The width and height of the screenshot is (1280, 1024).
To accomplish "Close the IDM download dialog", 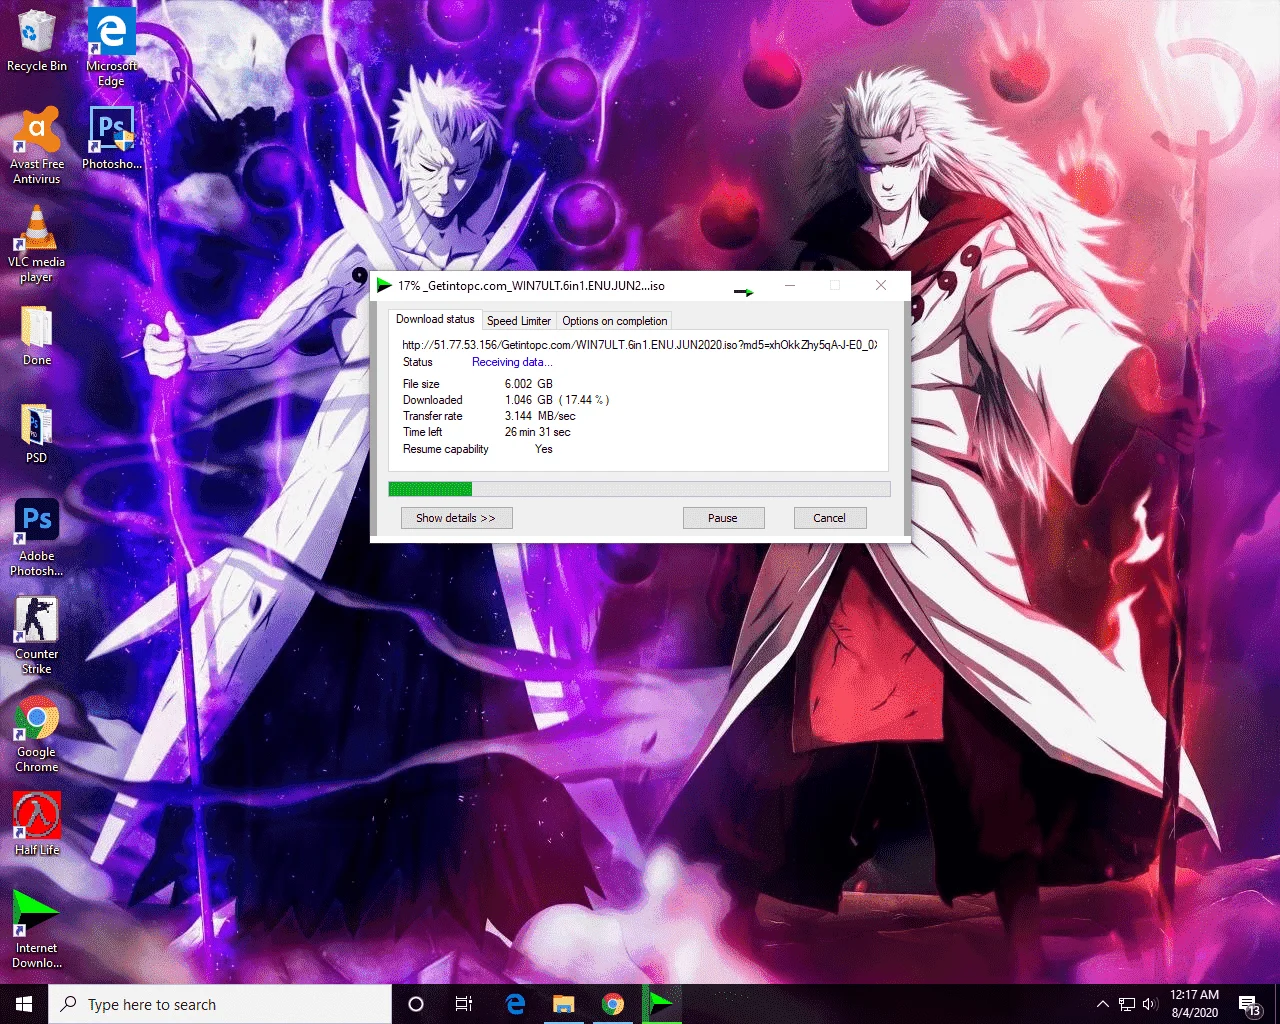I will [881, 285].
